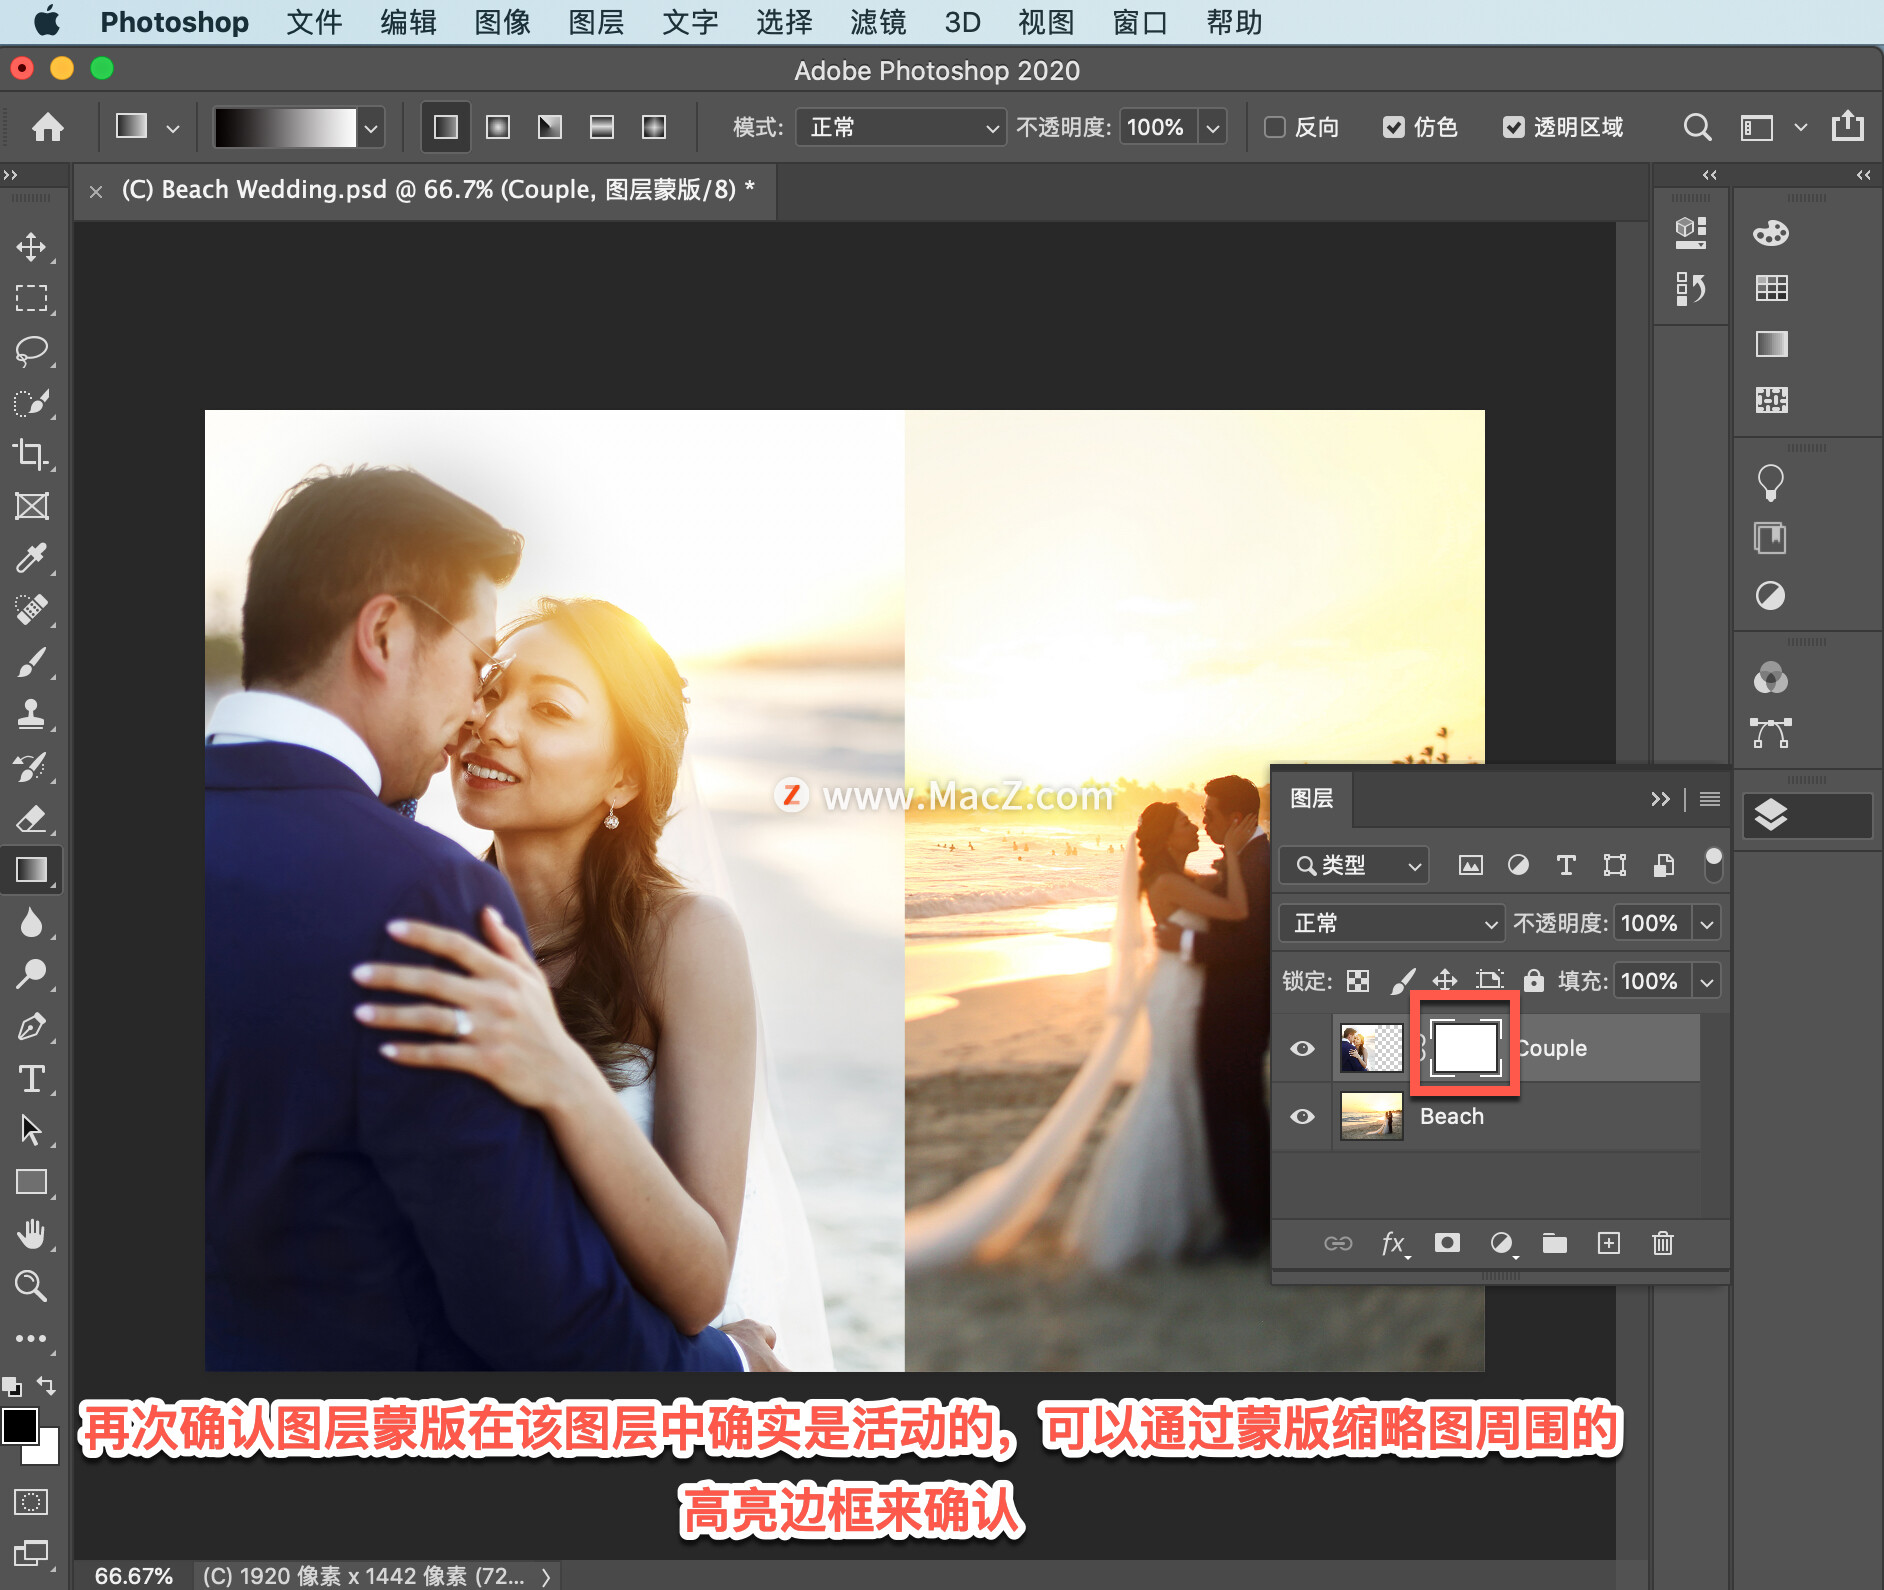The image size is (1884, 1590).
Task: Open the layers panel 填充 fill dropdown arrow
Action: pyautogui.click(x=1707, y=982)
